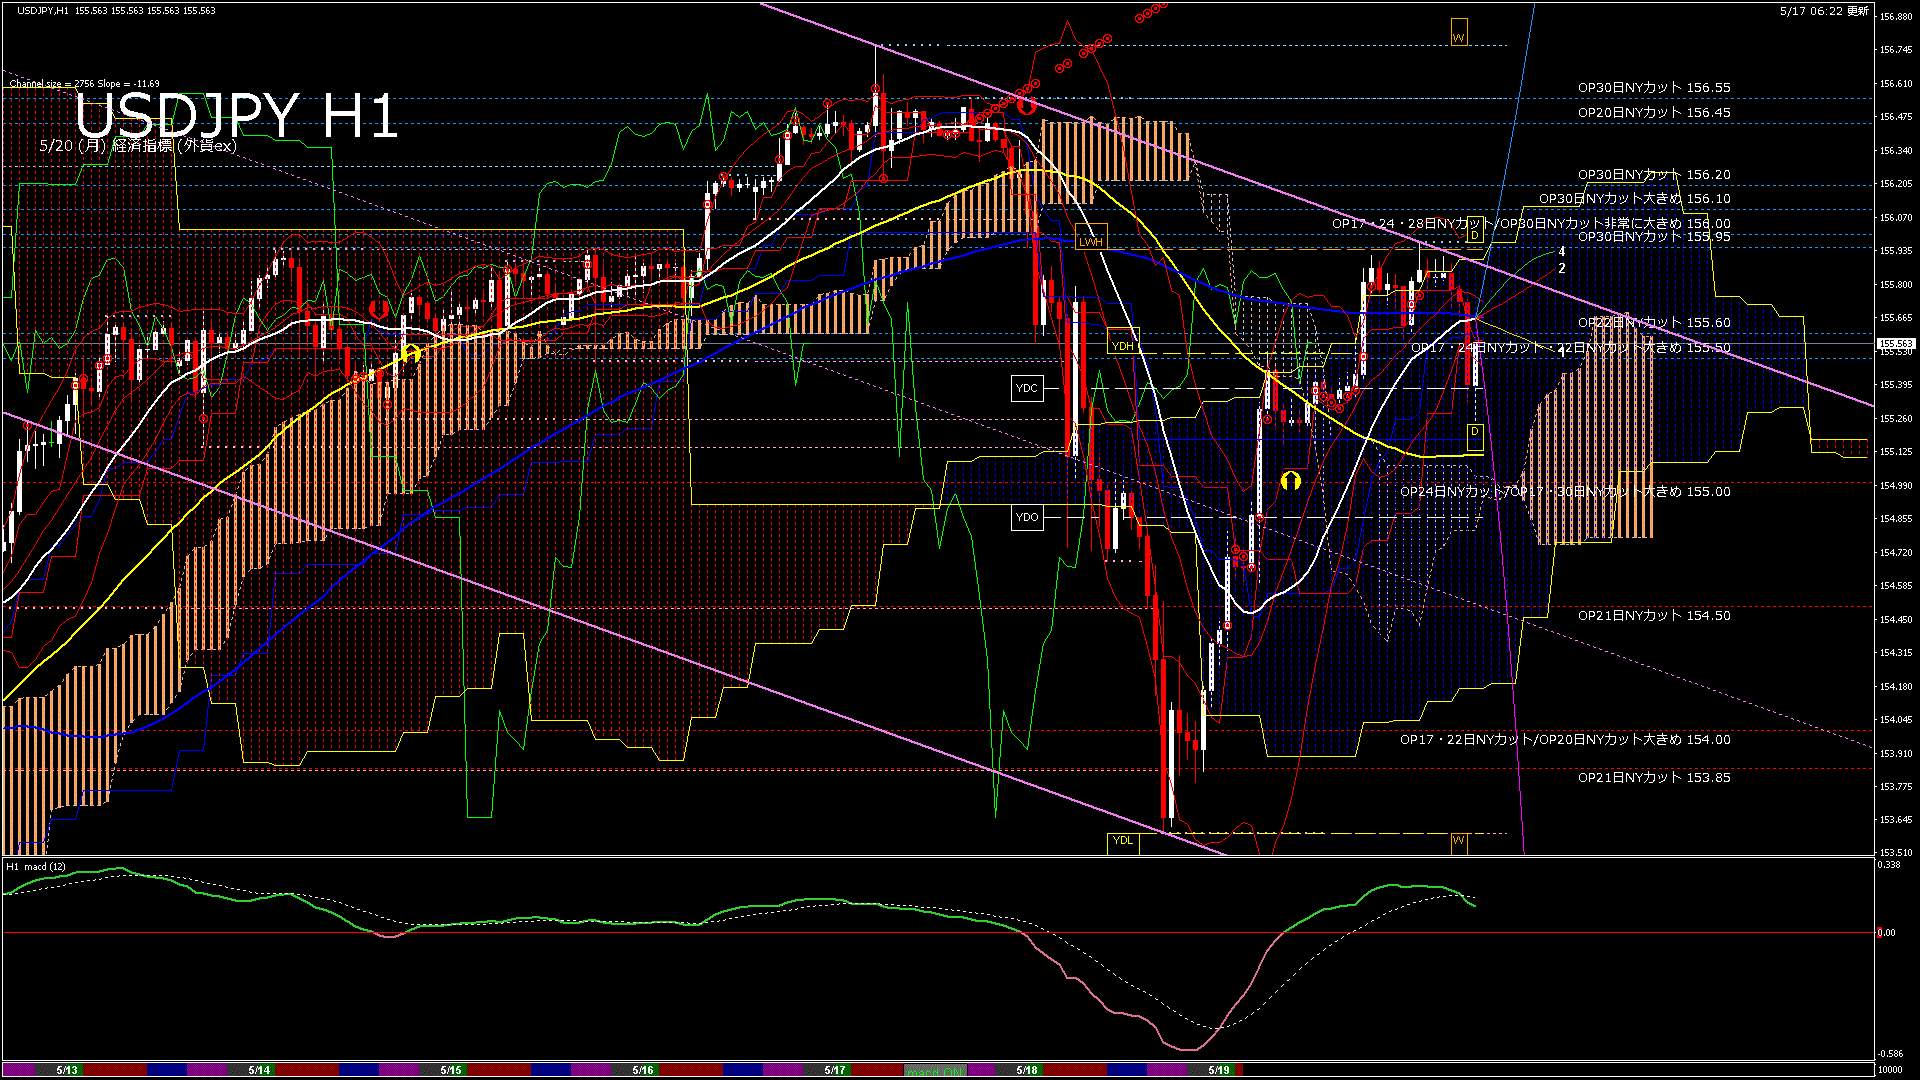This screenshot has width=1920, height=1080.
Task: Click the white YDO level marker box
Action: click(x=1027, y=517)
